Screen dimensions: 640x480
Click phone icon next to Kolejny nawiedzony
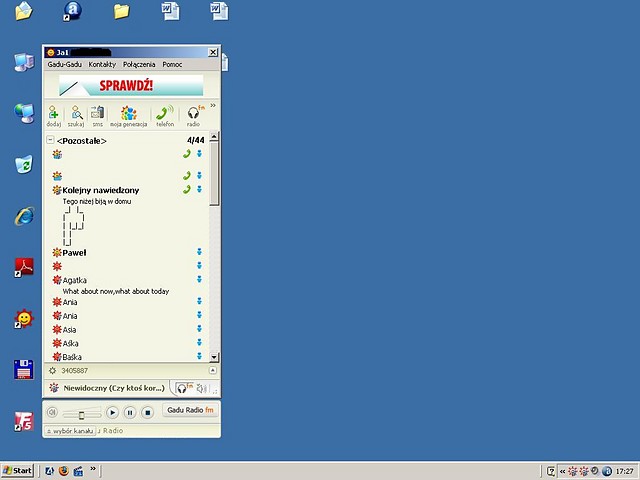coord(187,189)
